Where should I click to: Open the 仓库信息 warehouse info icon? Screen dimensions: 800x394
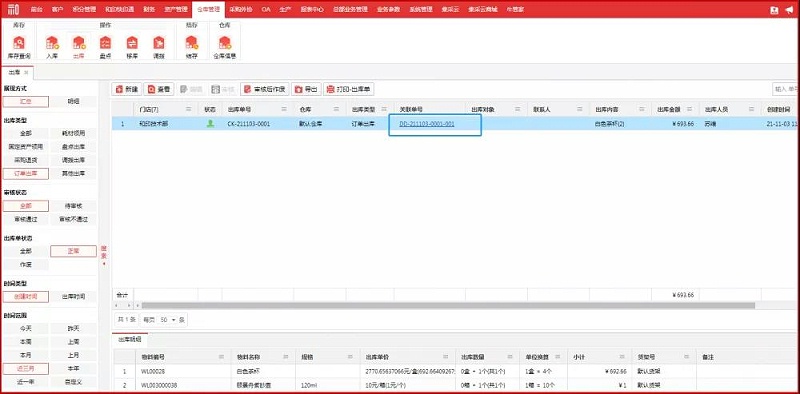pyautogui.click(x=224, y=47)
